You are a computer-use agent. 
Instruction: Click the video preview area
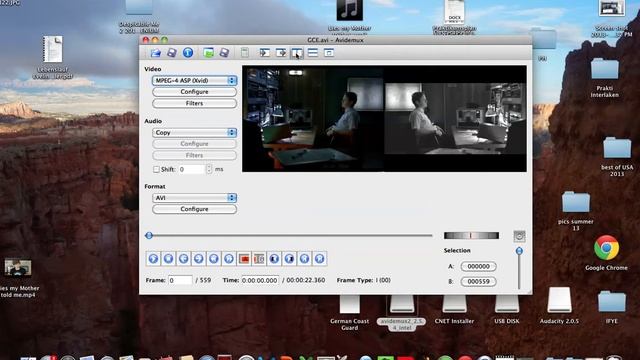coord(384,118)
